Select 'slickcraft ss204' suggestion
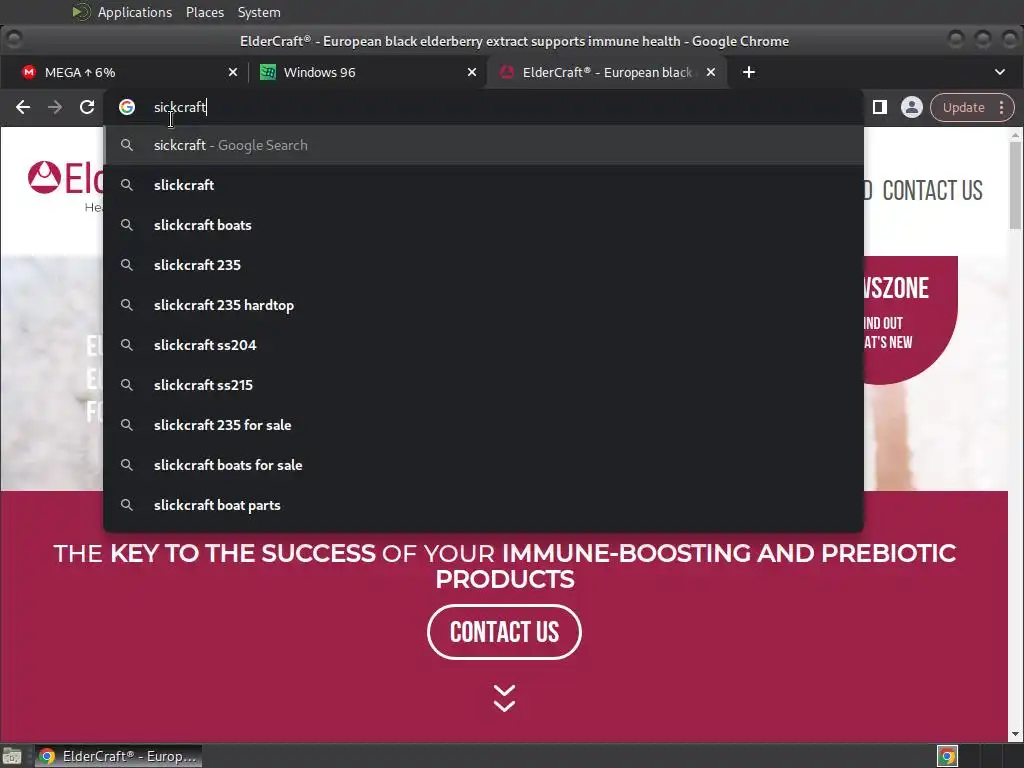1024x768 pixels. (x=483, y=345)
